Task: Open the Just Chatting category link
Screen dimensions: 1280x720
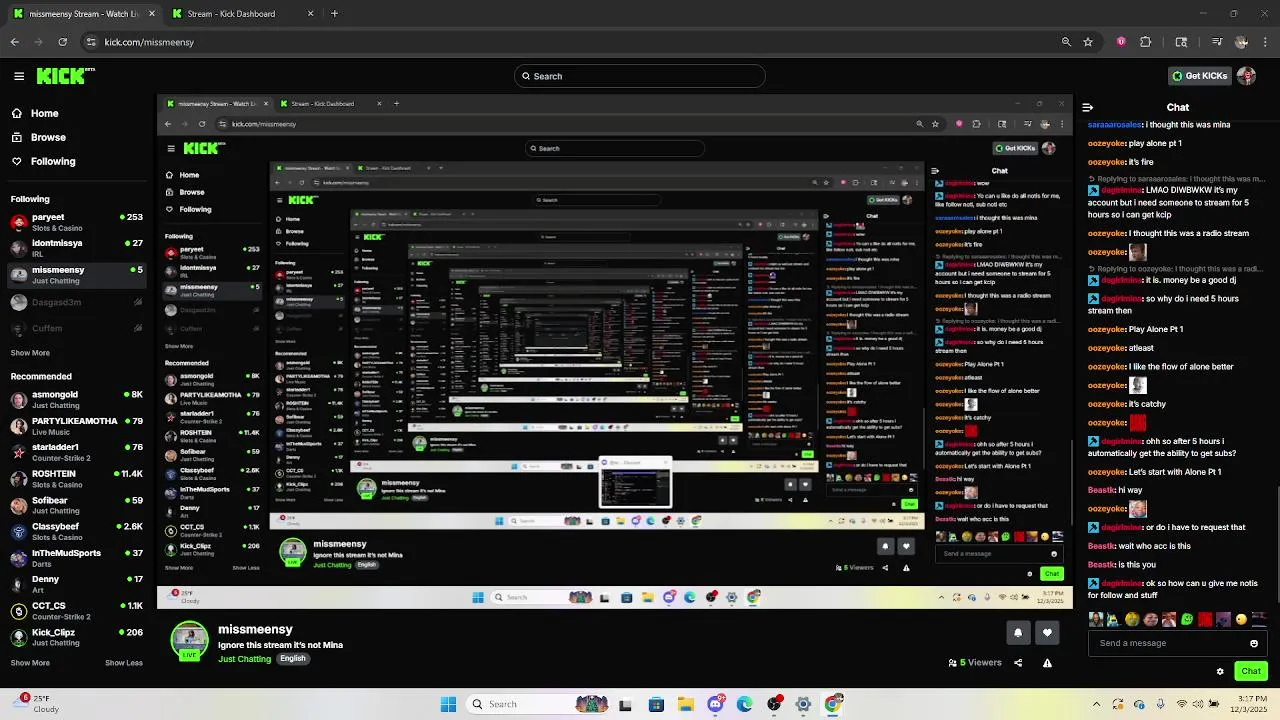Action: [x=244, y=659]
